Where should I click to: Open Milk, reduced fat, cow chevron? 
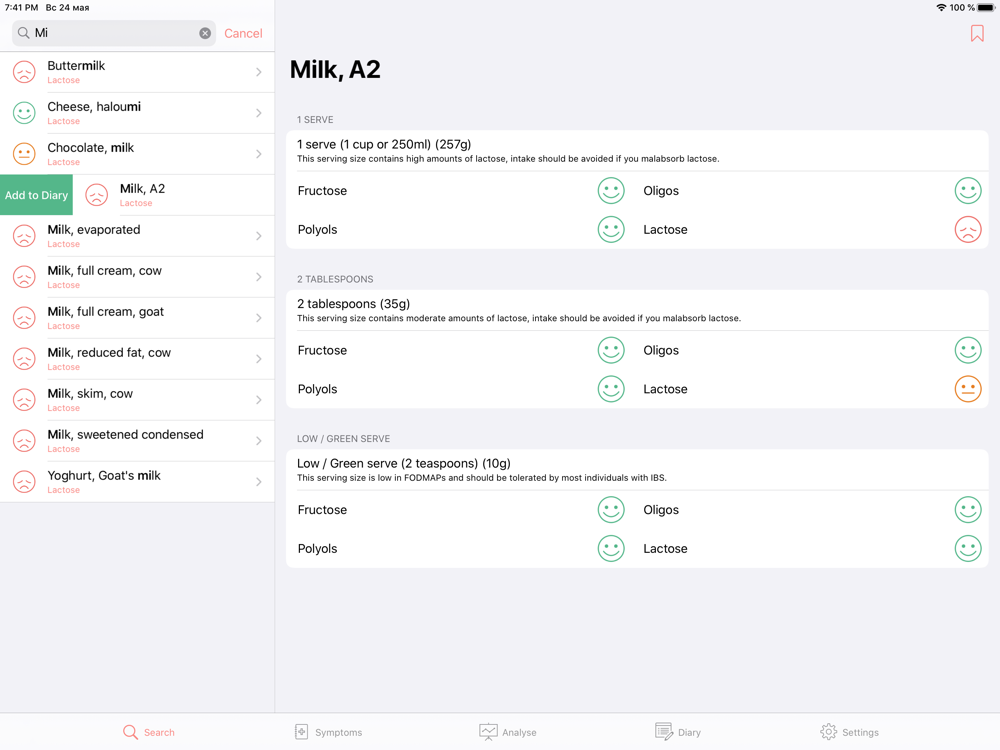tap(259, 358)
